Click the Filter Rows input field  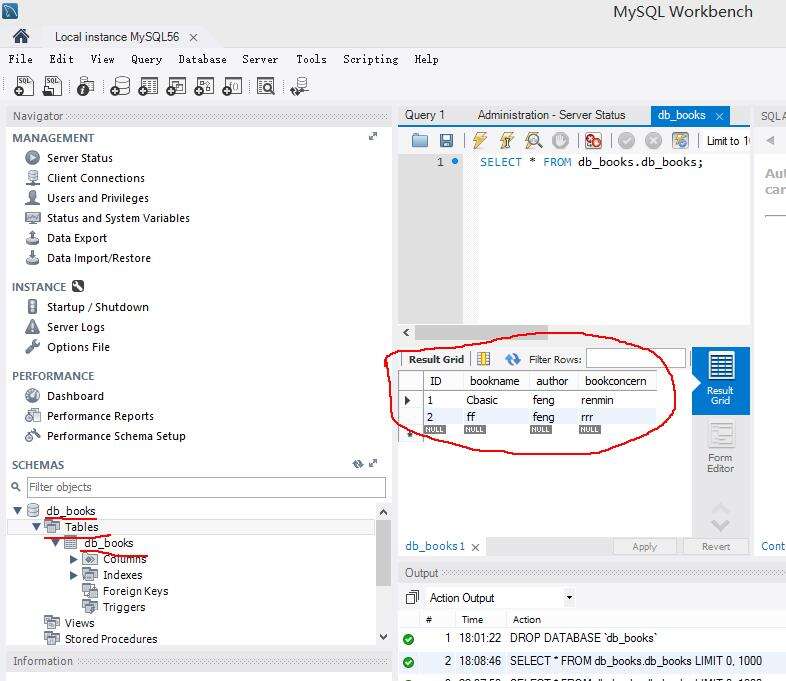(x=635, y=359)
